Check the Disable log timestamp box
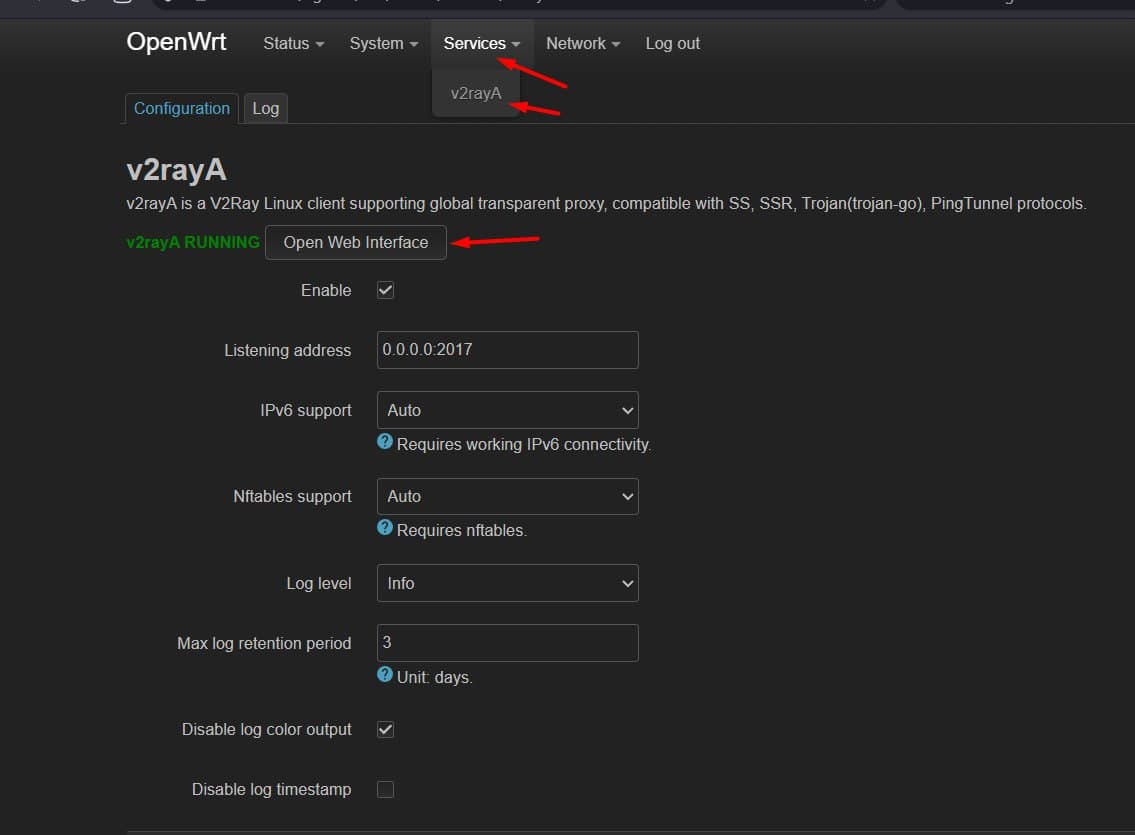 pyautogui.click(x=385, y=789)
